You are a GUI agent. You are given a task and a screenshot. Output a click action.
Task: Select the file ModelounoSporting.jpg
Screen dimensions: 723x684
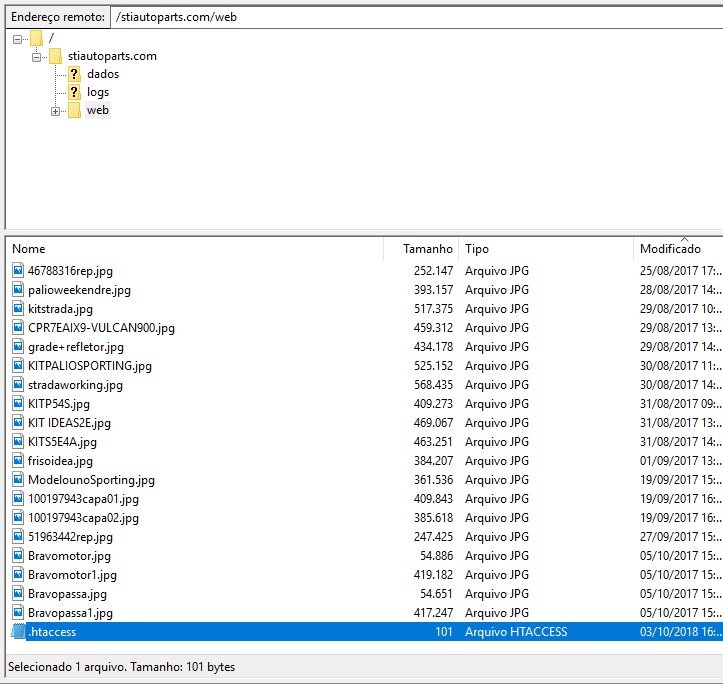coord(91,480)
